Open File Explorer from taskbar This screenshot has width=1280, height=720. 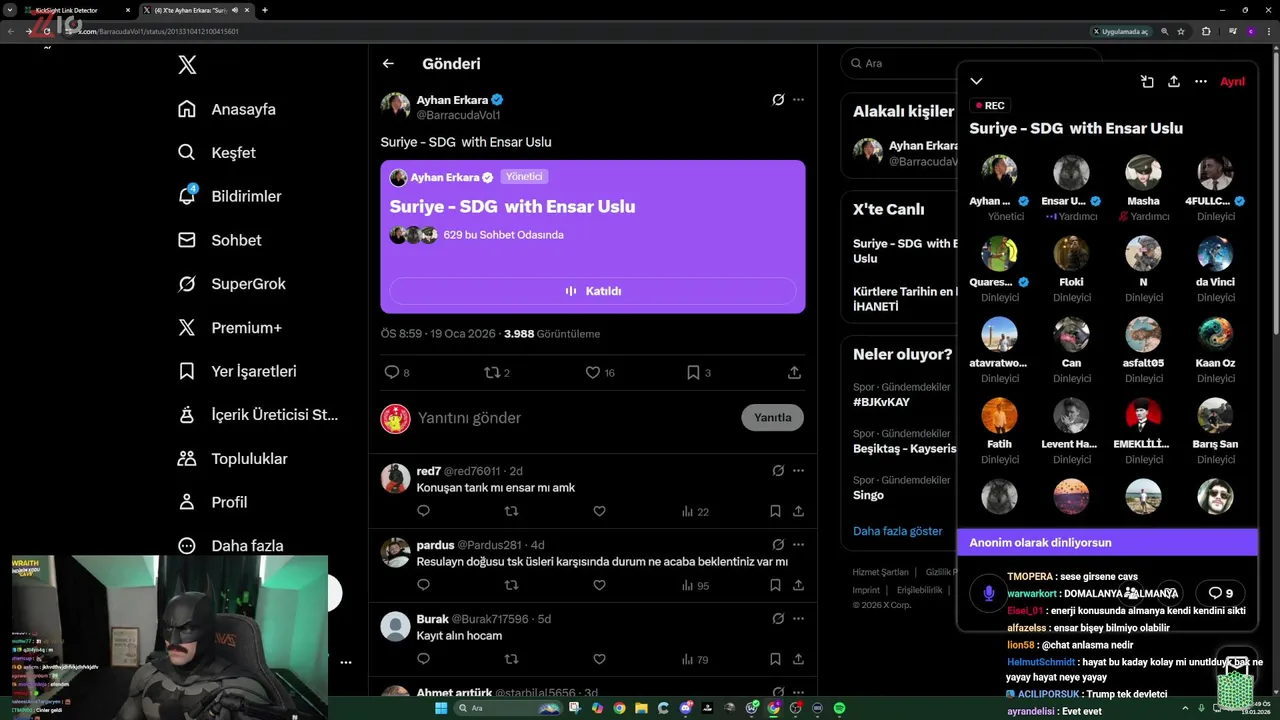coord(641,708)
